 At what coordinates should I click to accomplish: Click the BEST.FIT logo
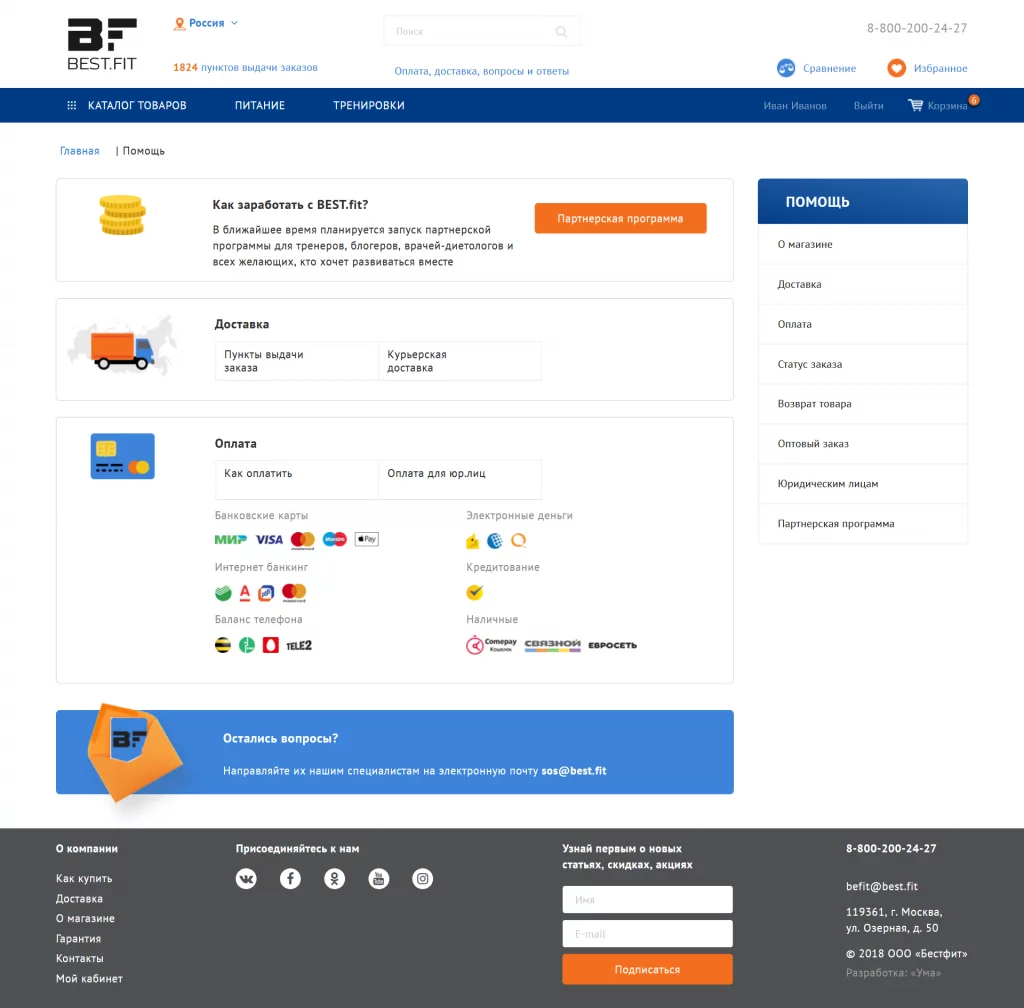pyautogui.click(x=102, y=44)
